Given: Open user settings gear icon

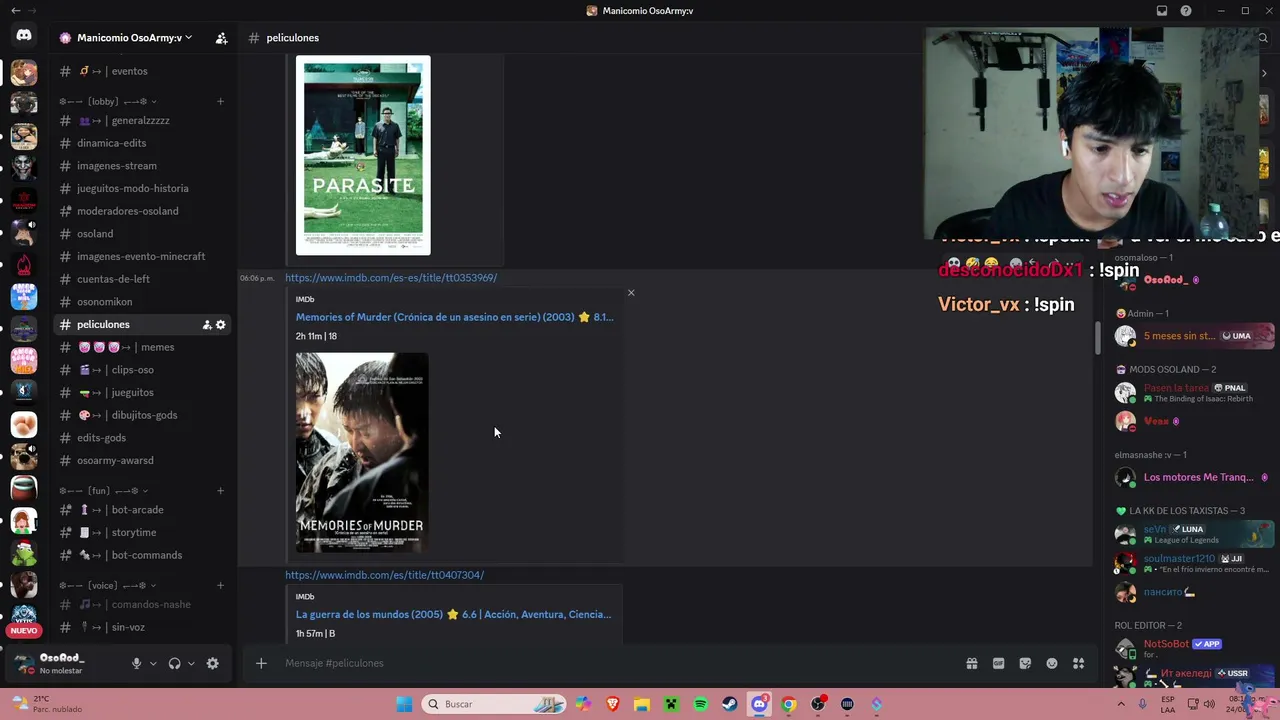Looking at the screenshot, I should click(x=212, y=663).
